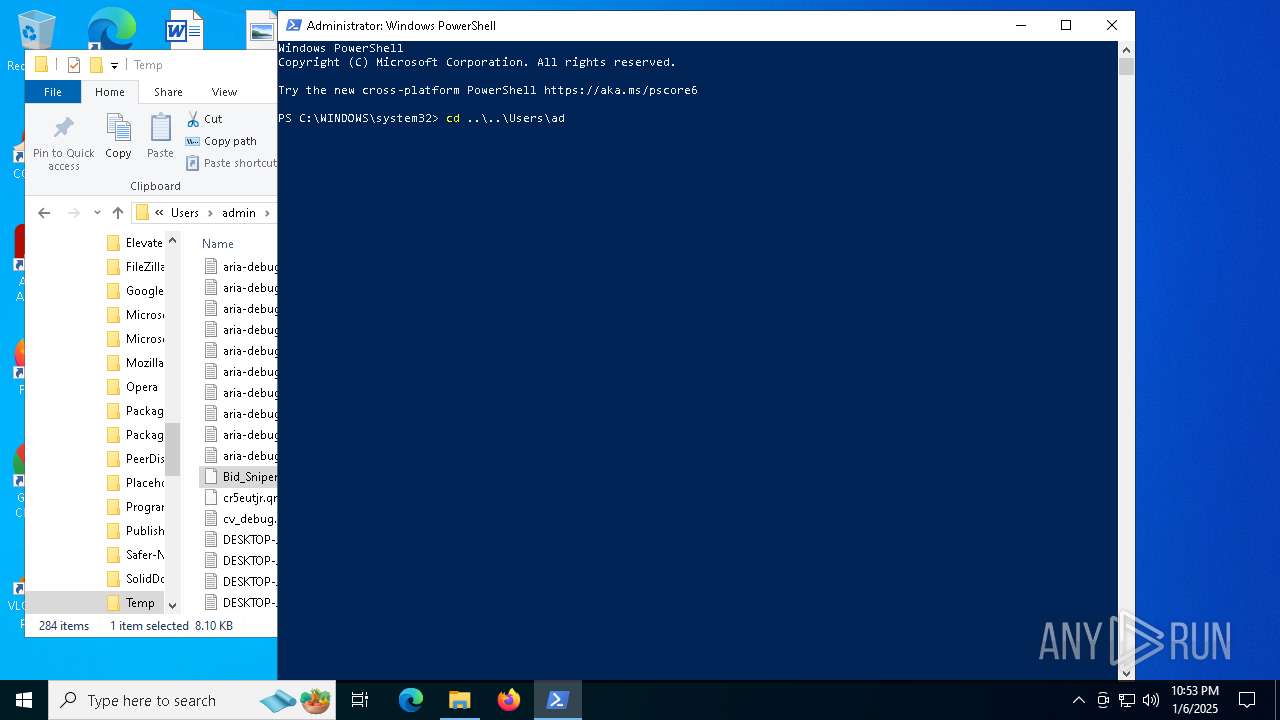The image size is (1280, 720).
Task: Switch to the View ribbon tab
Action: (x=224, y=92)
